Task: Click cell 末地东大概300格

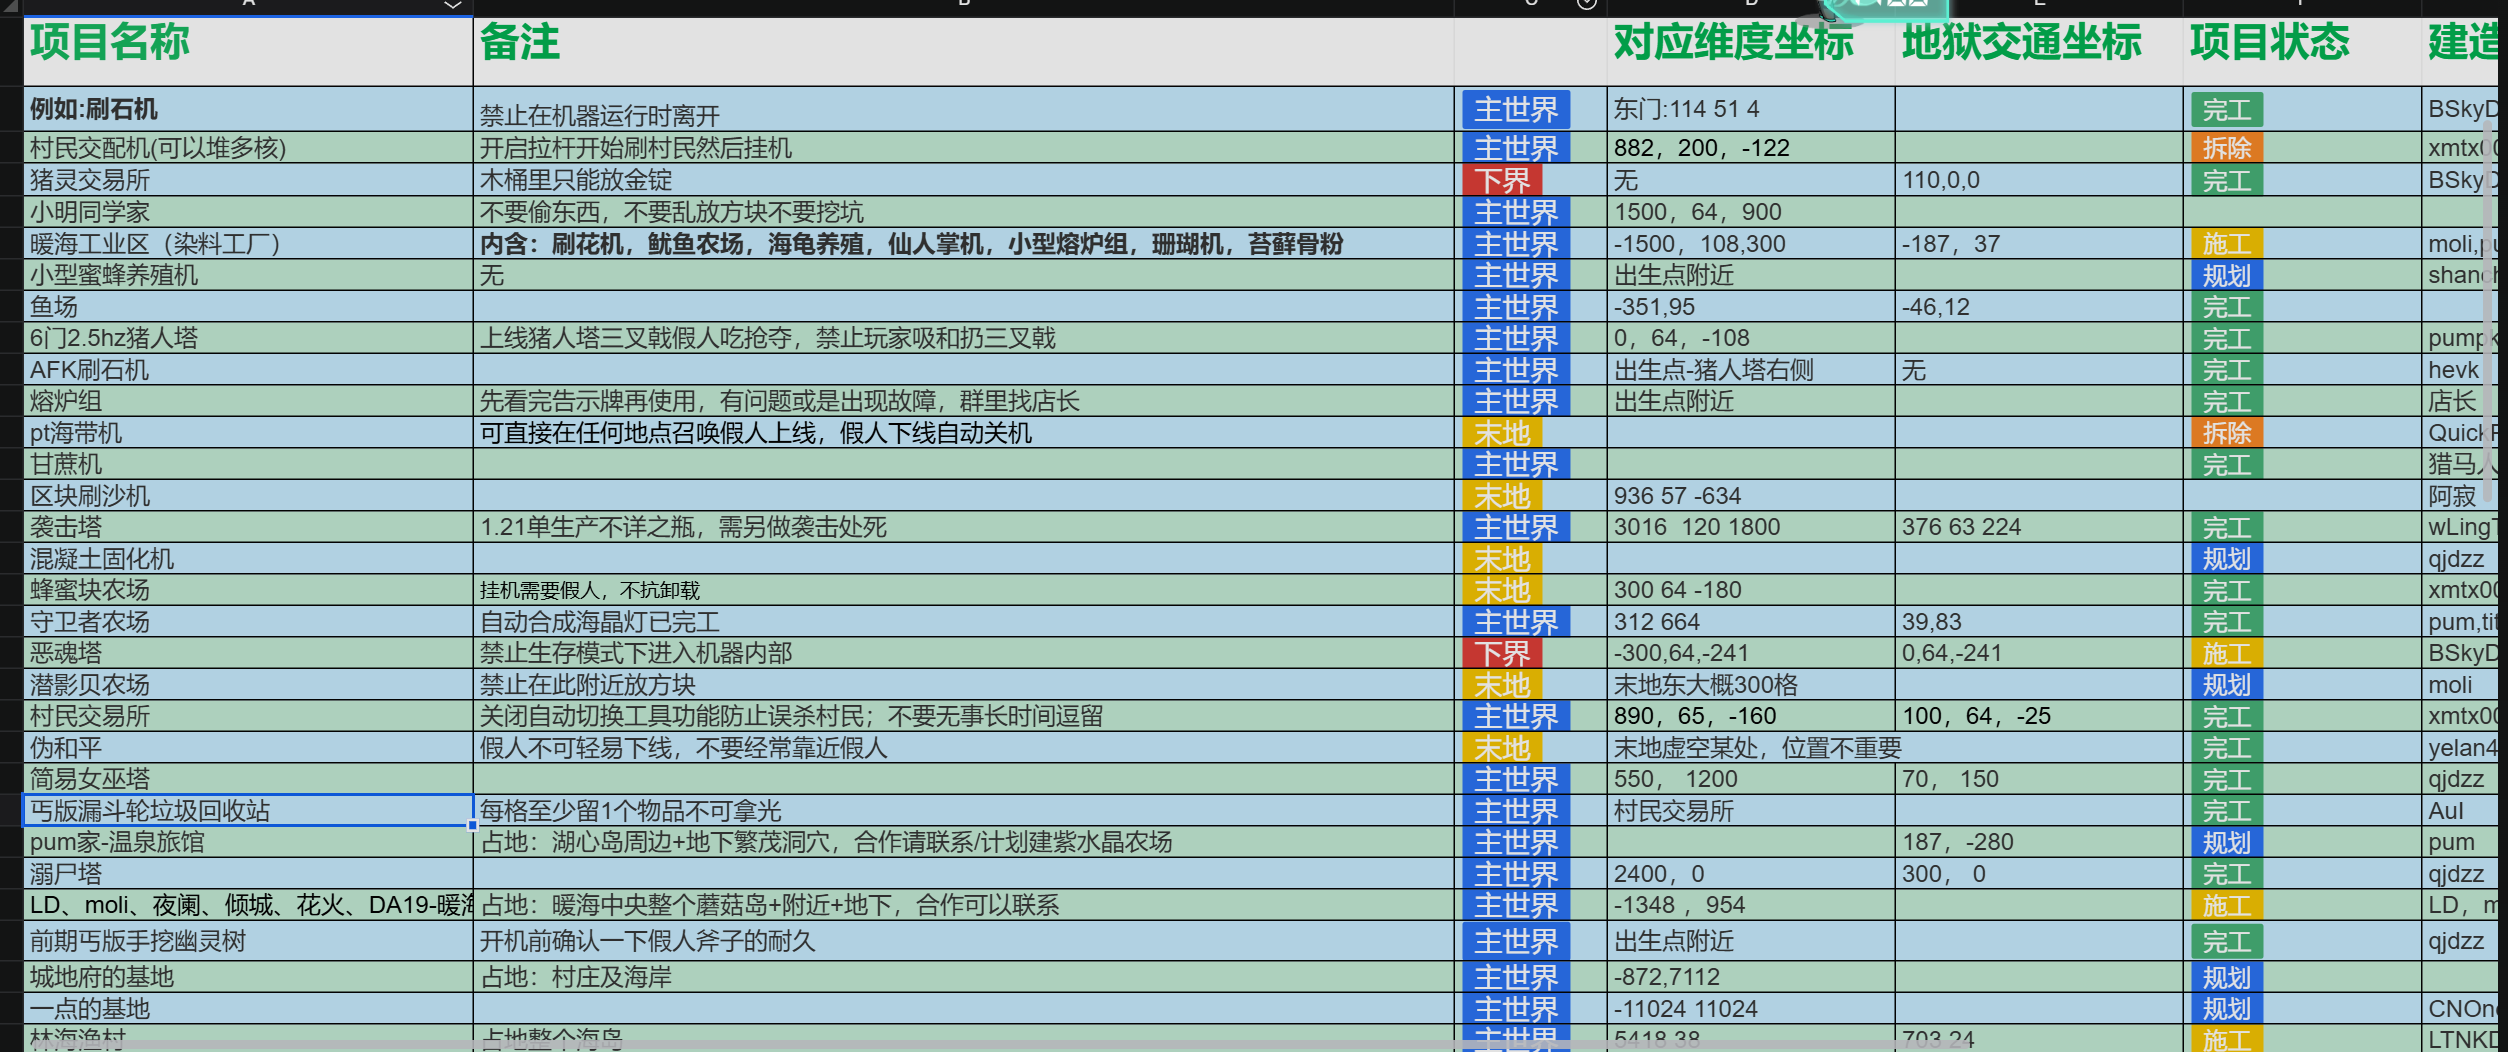Action: 1750,685
